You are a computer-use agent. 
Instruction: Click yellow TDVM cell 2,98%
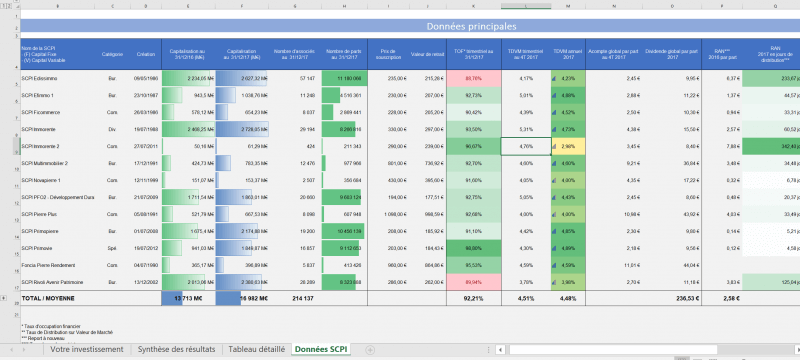568,146
